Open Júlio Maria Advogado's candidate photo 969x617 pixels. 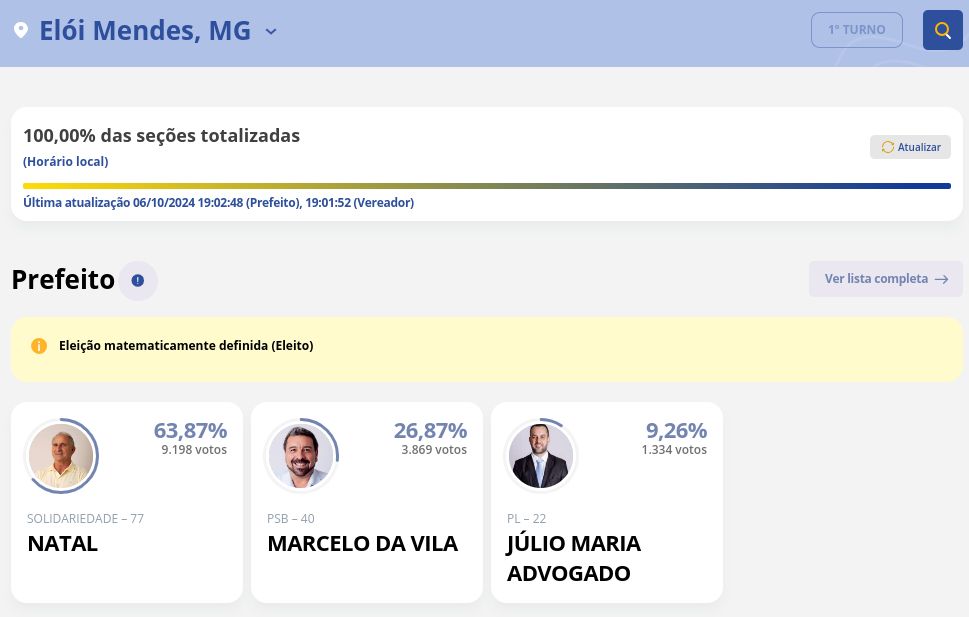tap(541, 456)
